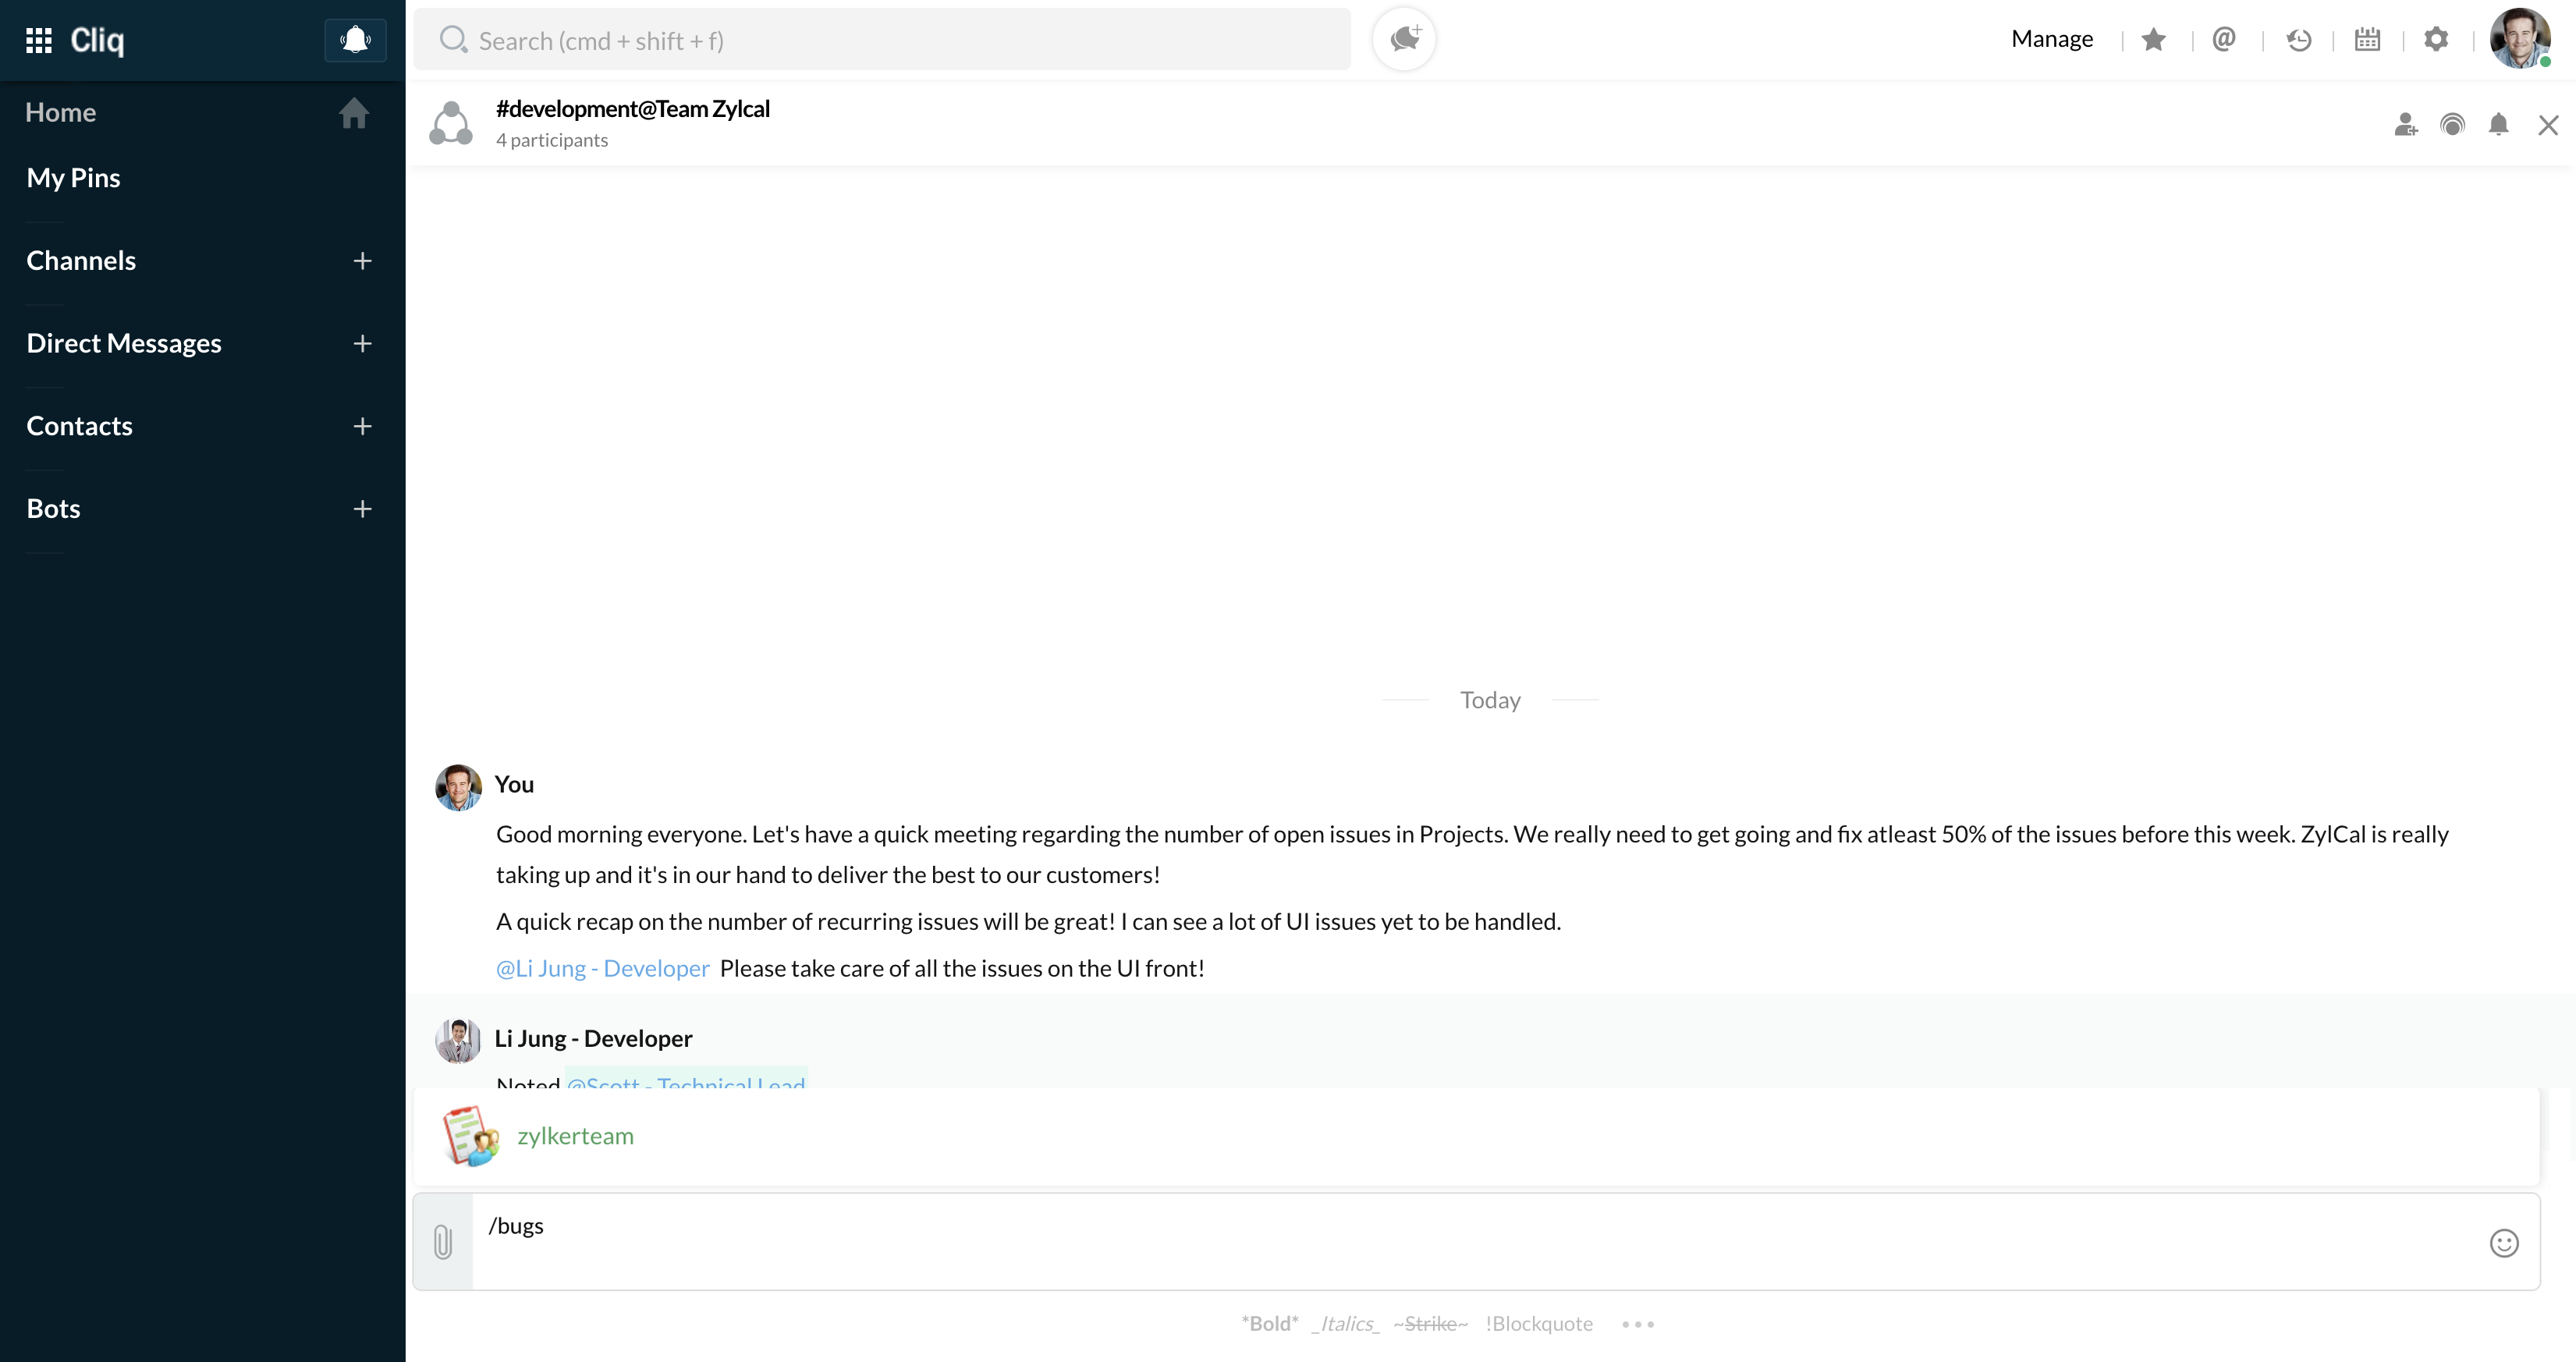2576x1362 pixels.
Task: Open mentions @ icon in top bar
Action: (2224, 39)
